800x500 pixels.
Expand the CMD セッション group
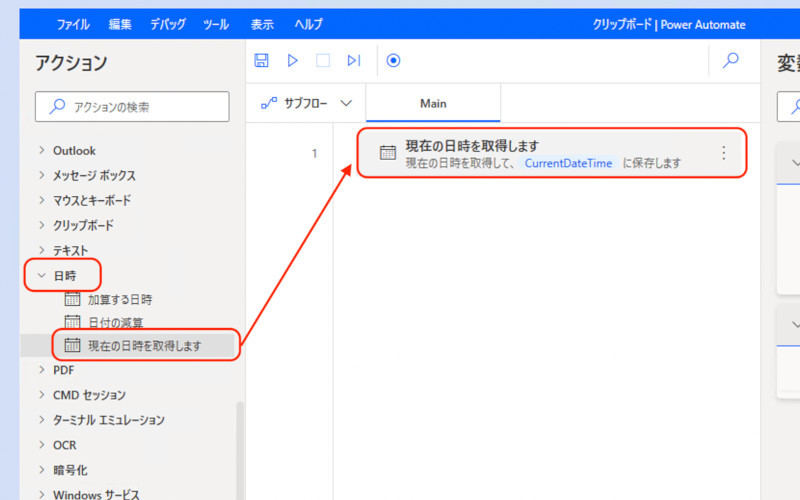(x=42, y=395)
